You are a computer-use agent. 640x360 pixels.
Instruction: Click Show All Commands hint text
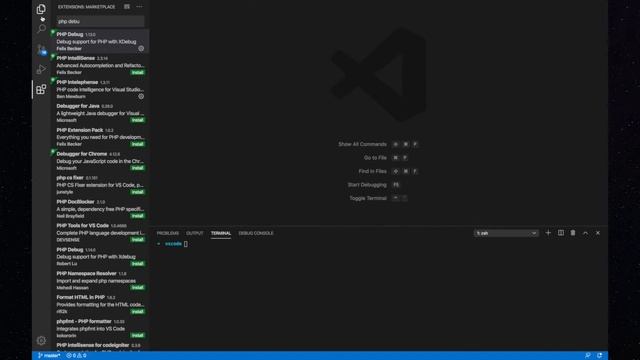[x=362, y=144]
